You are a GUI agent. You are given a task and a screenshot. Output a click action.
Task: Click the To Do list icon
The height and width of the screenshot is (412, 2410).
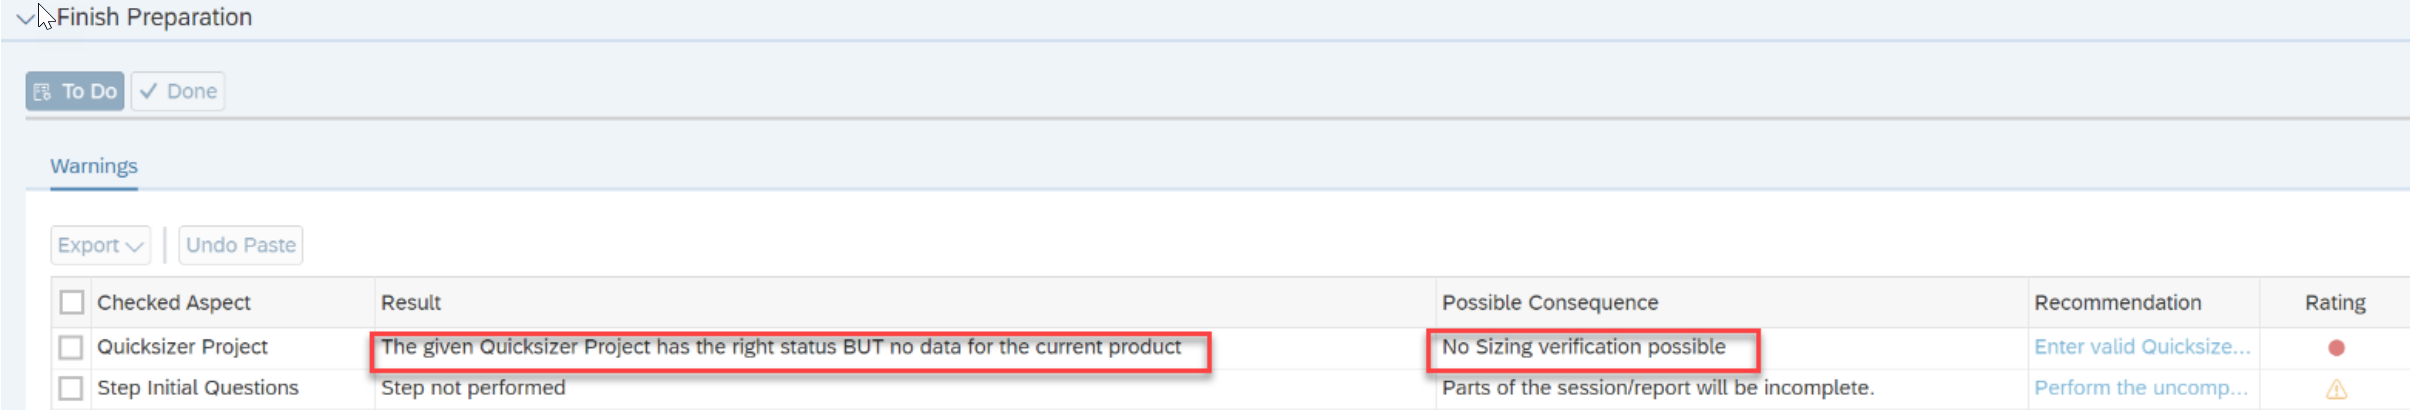[x=42, y=92]
